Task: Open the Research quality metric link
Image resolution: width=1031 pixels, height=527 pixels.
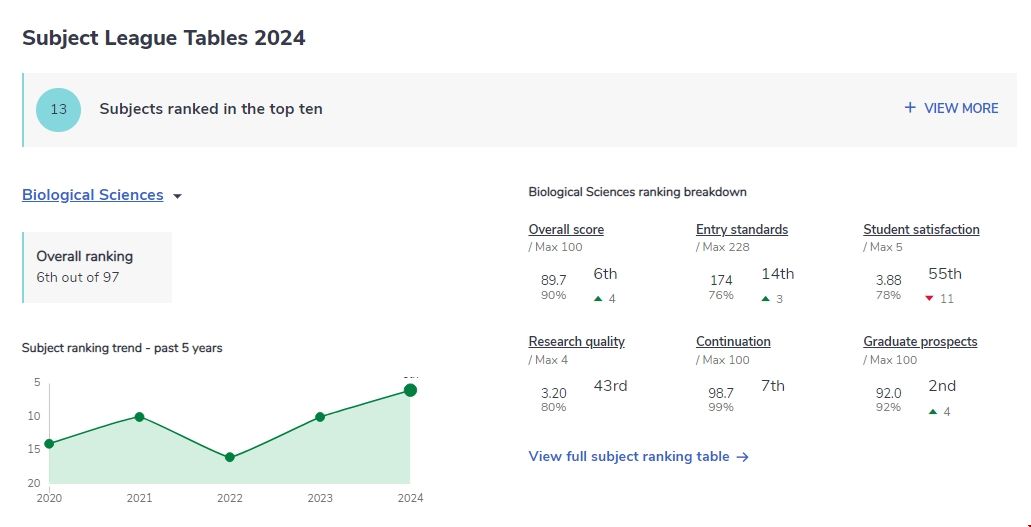Action: point(576,341)
